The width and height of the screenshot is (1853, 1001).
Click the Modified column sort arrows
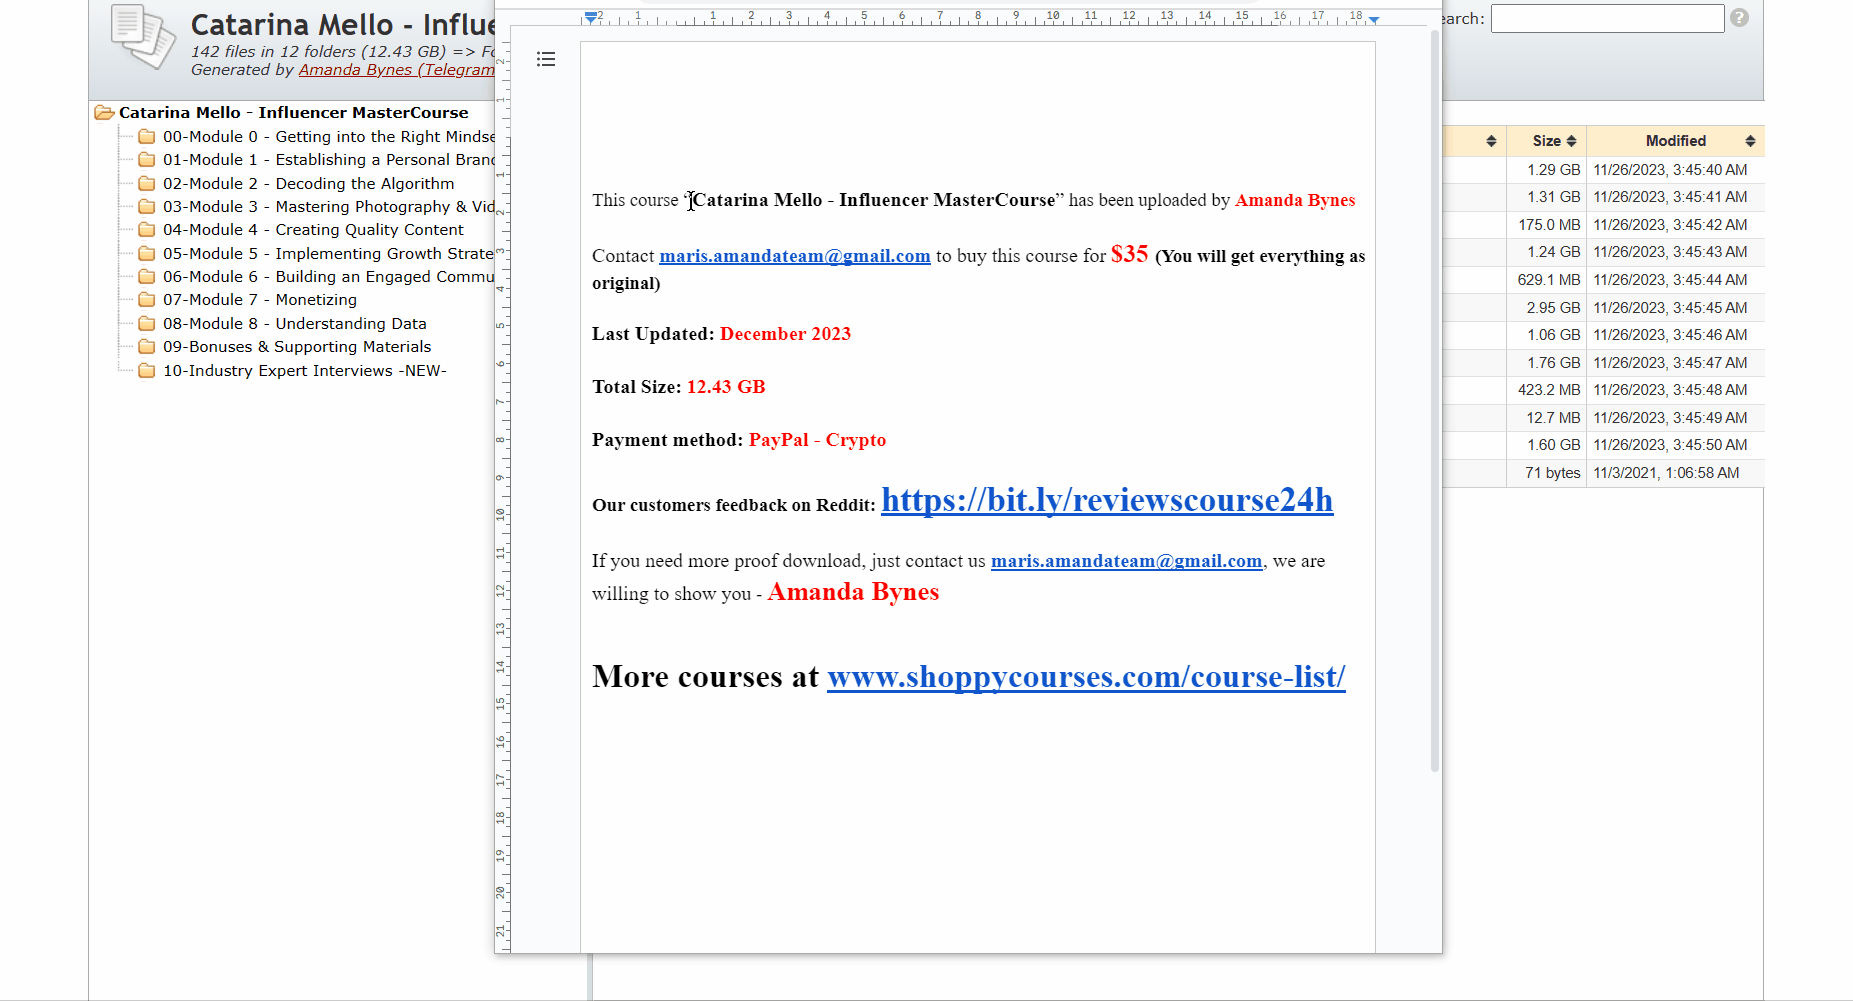pyautogui.click(x=1750, y=141)
